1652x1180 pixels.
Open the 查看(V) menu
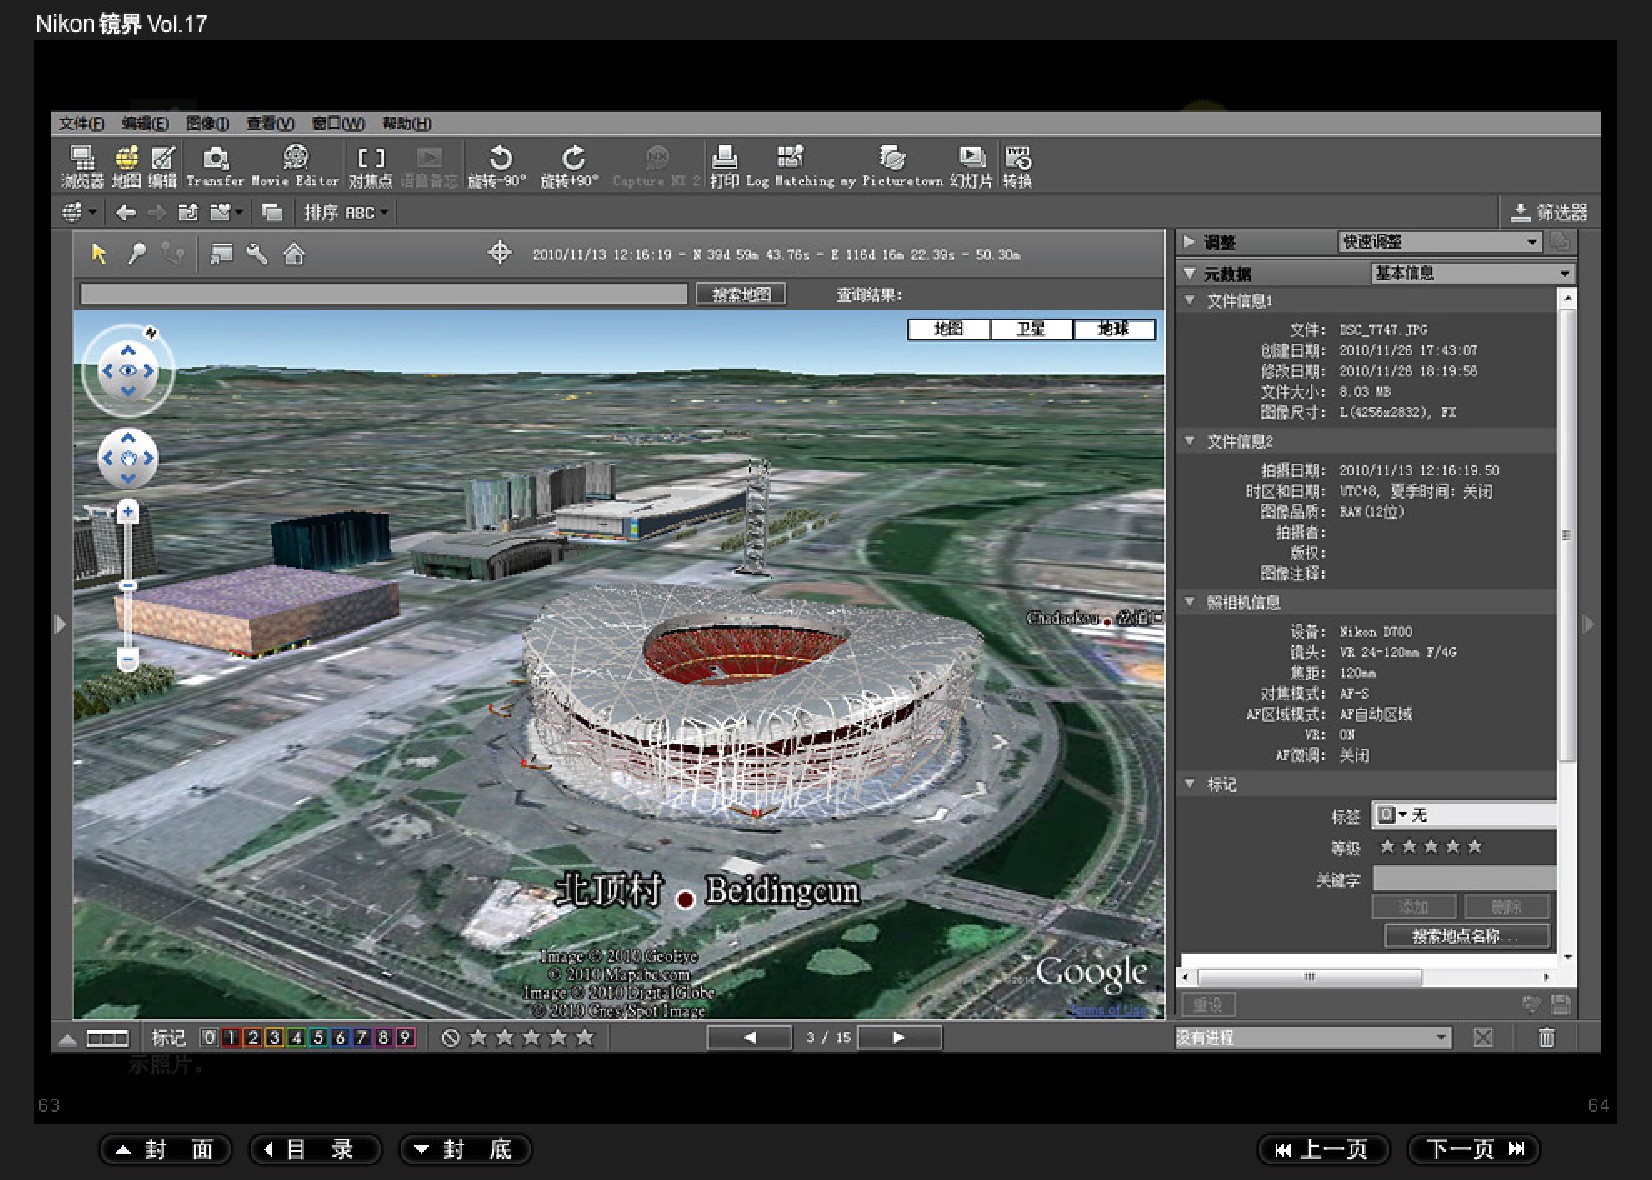click(x=270, y=123)
